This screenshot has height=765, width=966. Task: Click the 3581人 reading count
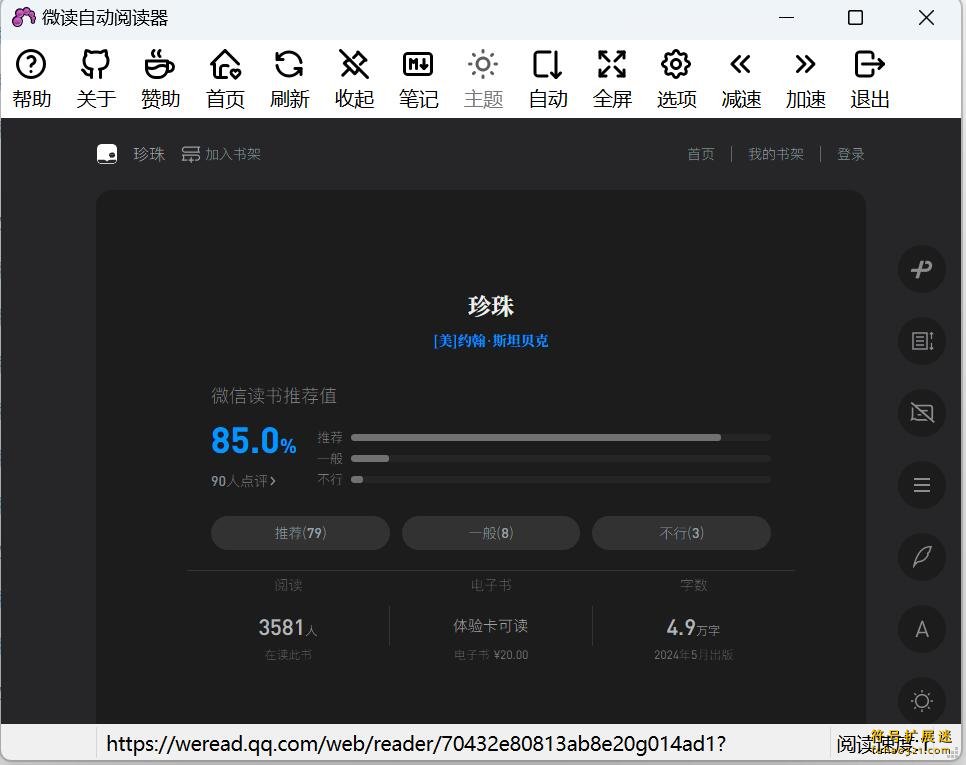pyautogui.click(x=288, y=628)
